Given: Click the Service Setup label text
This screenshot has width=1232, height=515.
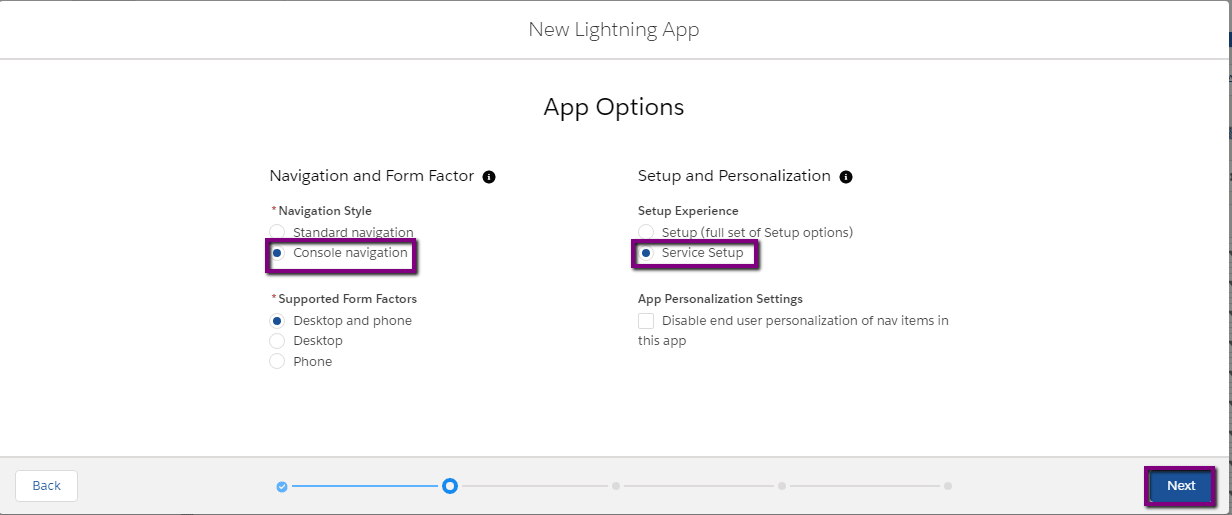Looking at the screenshot, I should click(x=702, y=253).
